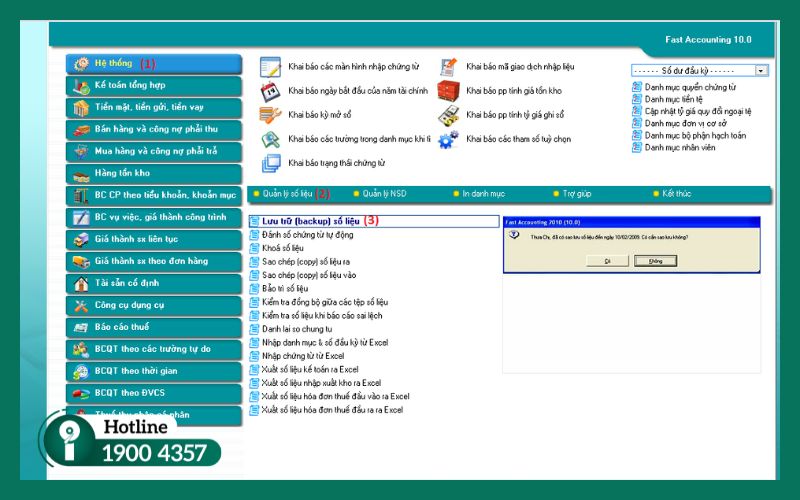Viewport: 800px width, 500px height.
Task: Open Xuất số liệu hóa đơn thuế đầu vào ra Excel
Action: point(336,396)
